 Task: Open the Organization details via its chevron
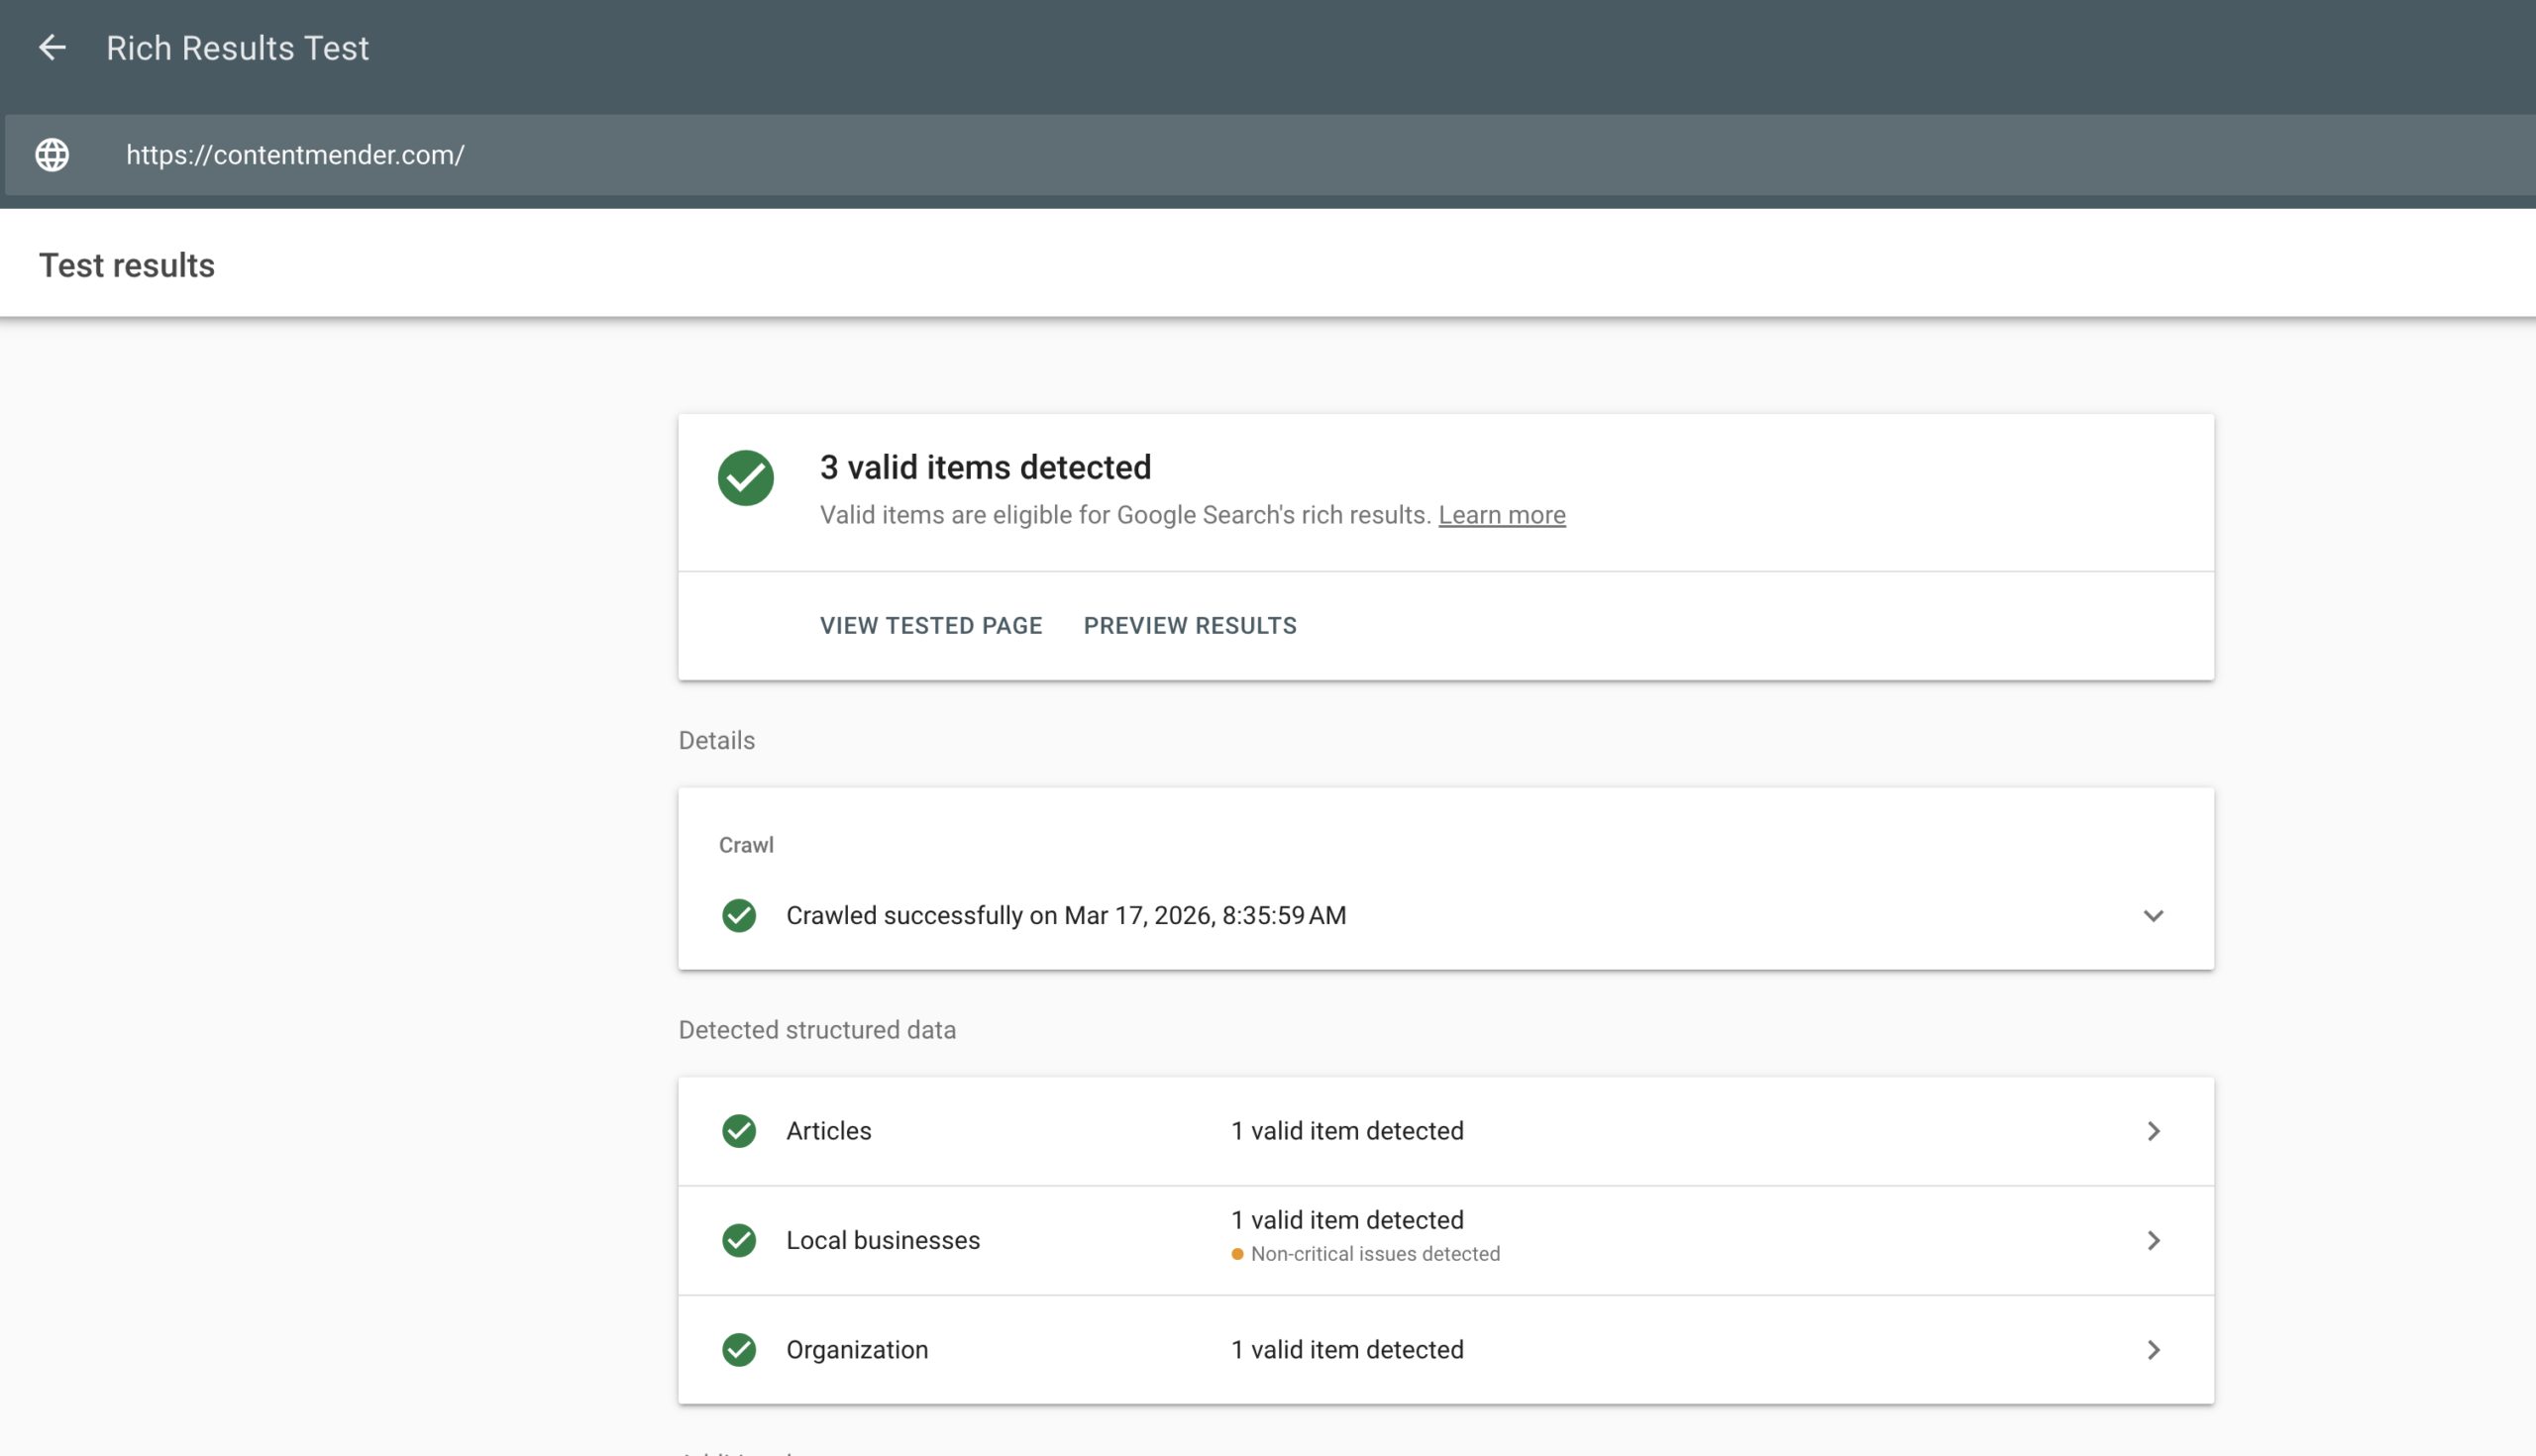[2154, 1349]
